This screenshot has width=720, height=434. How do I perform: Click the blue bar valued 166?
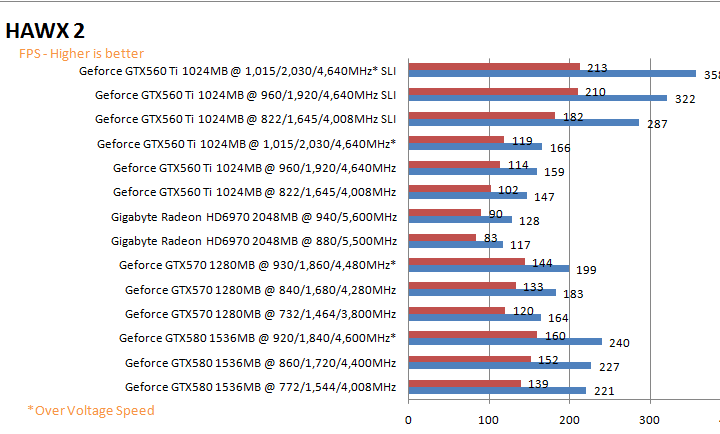(x=475, y=147)
